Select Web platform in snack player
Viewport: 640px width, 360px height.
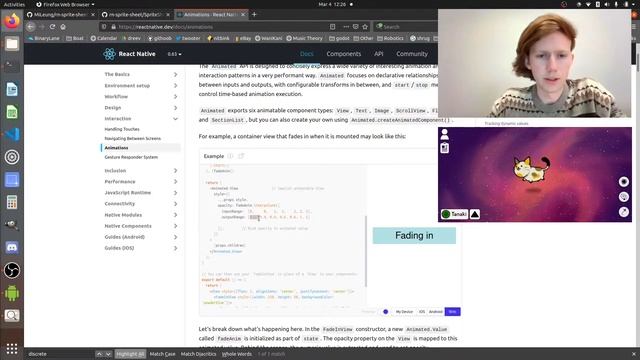452,312
